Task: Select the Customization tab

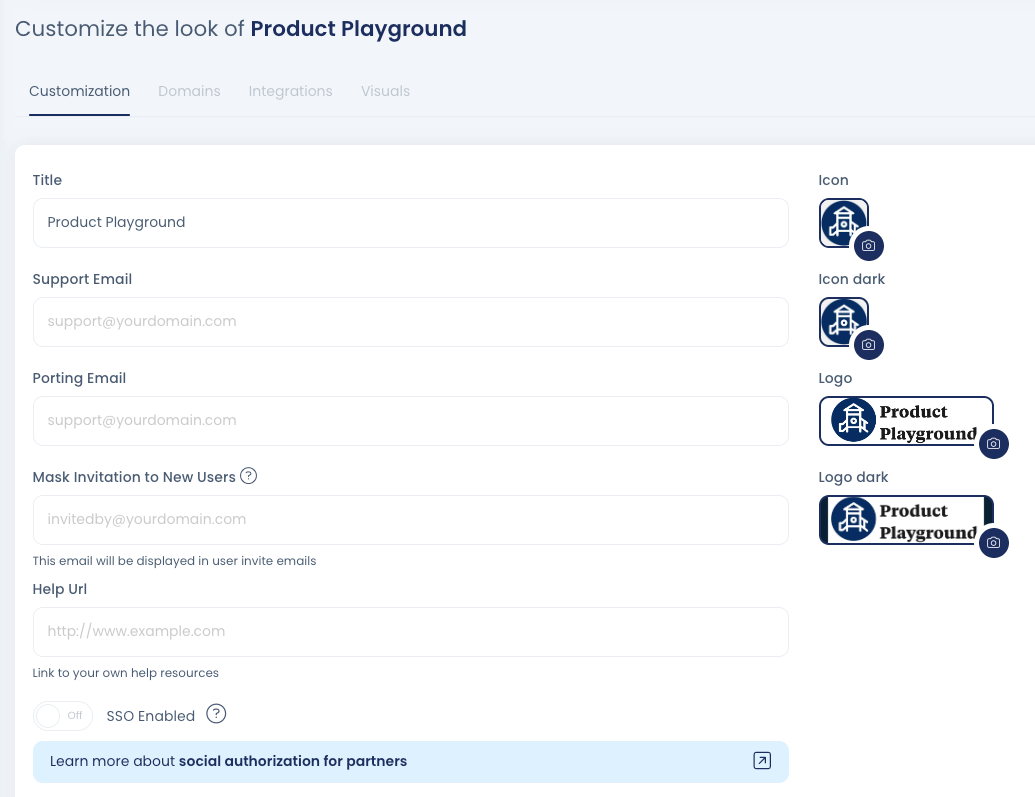Action: click(79, 91)
